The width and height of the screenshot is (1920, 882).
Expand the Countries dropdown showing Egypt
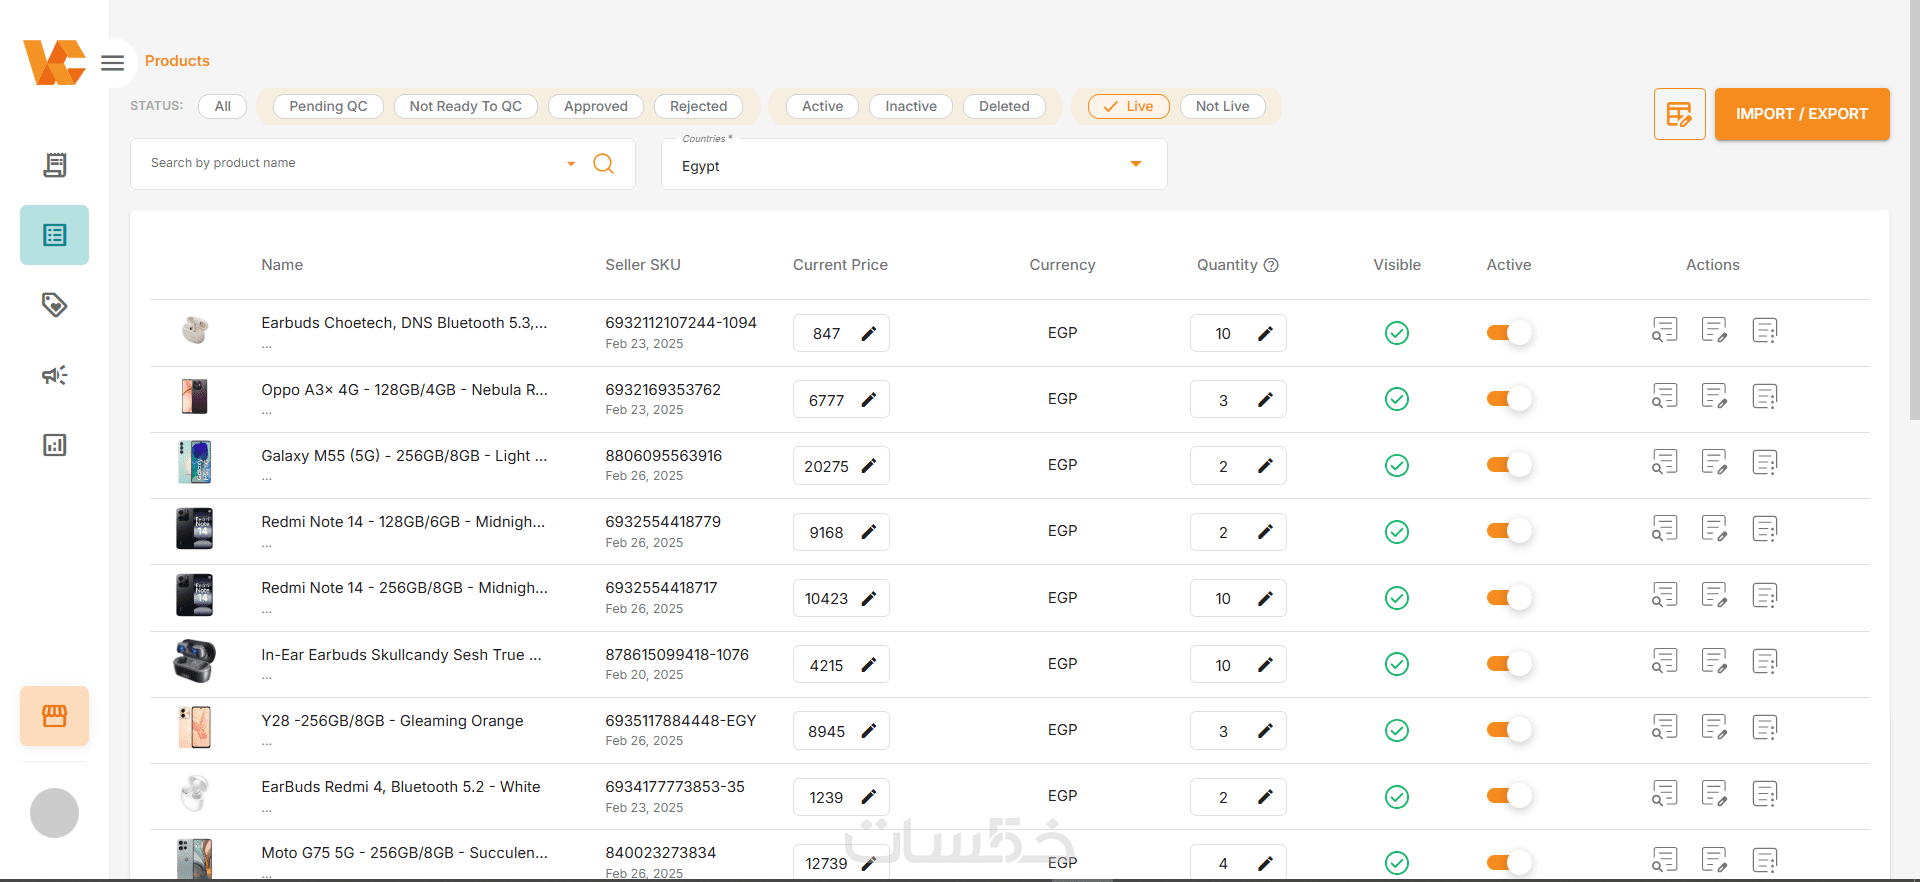(1136, 164)
